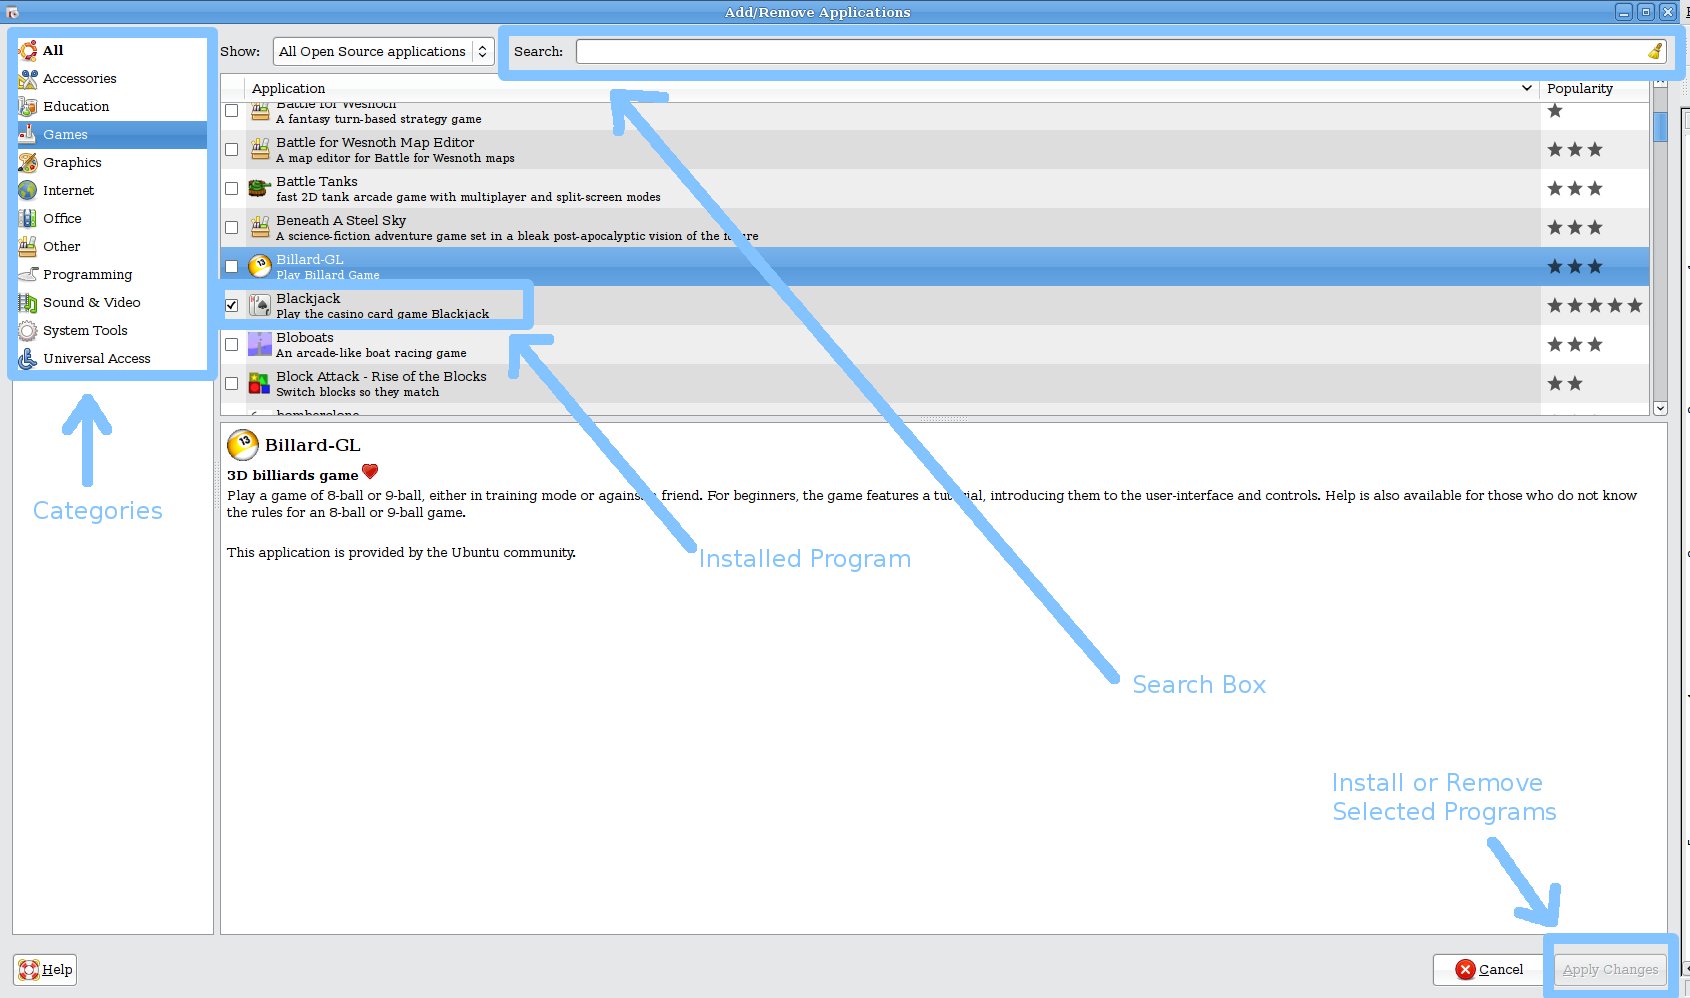Click the Block Attack game icon
Screen dimensions: 1690x998
pyautogui.click(x=260, y=383)
